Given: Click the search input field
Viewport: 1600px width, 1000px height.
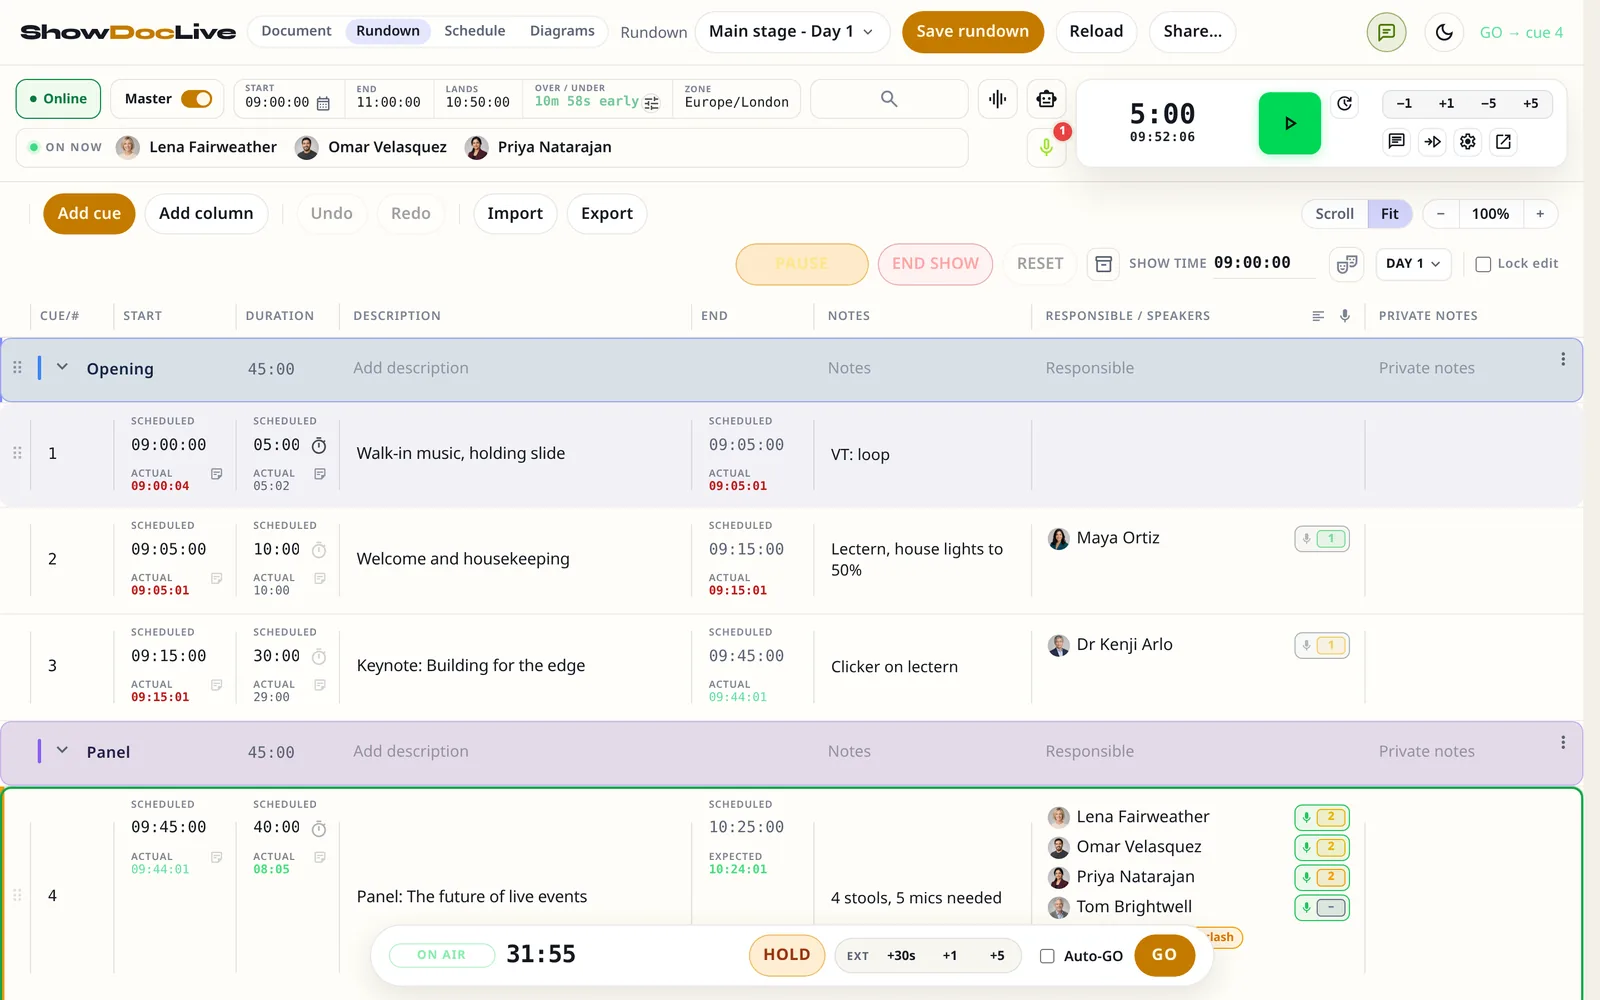Looking at the screenshot, I should (888, 99).
